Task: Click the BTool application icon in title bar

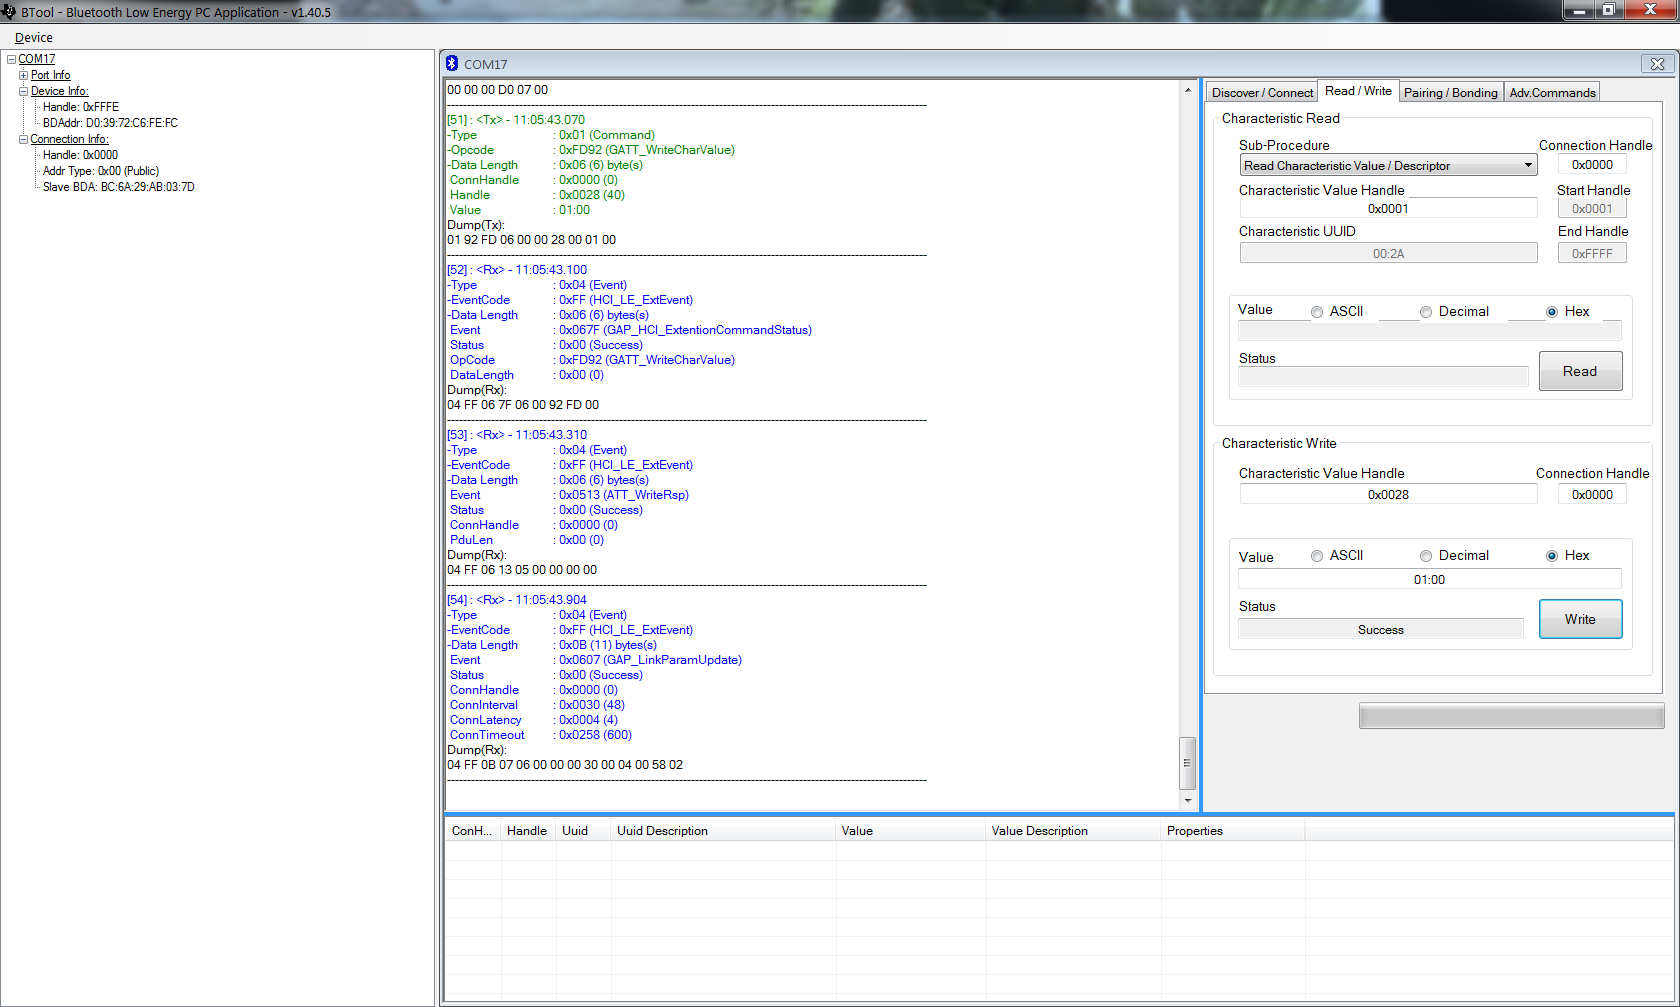Action: (x=8, y=12)
